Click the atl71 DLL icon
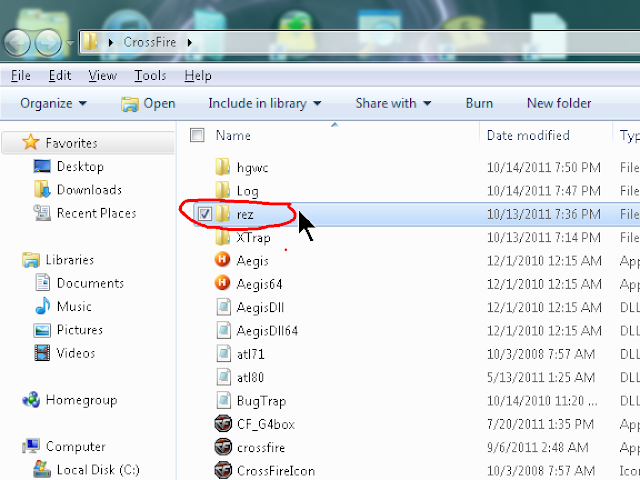640x480 pixels. 223,353
